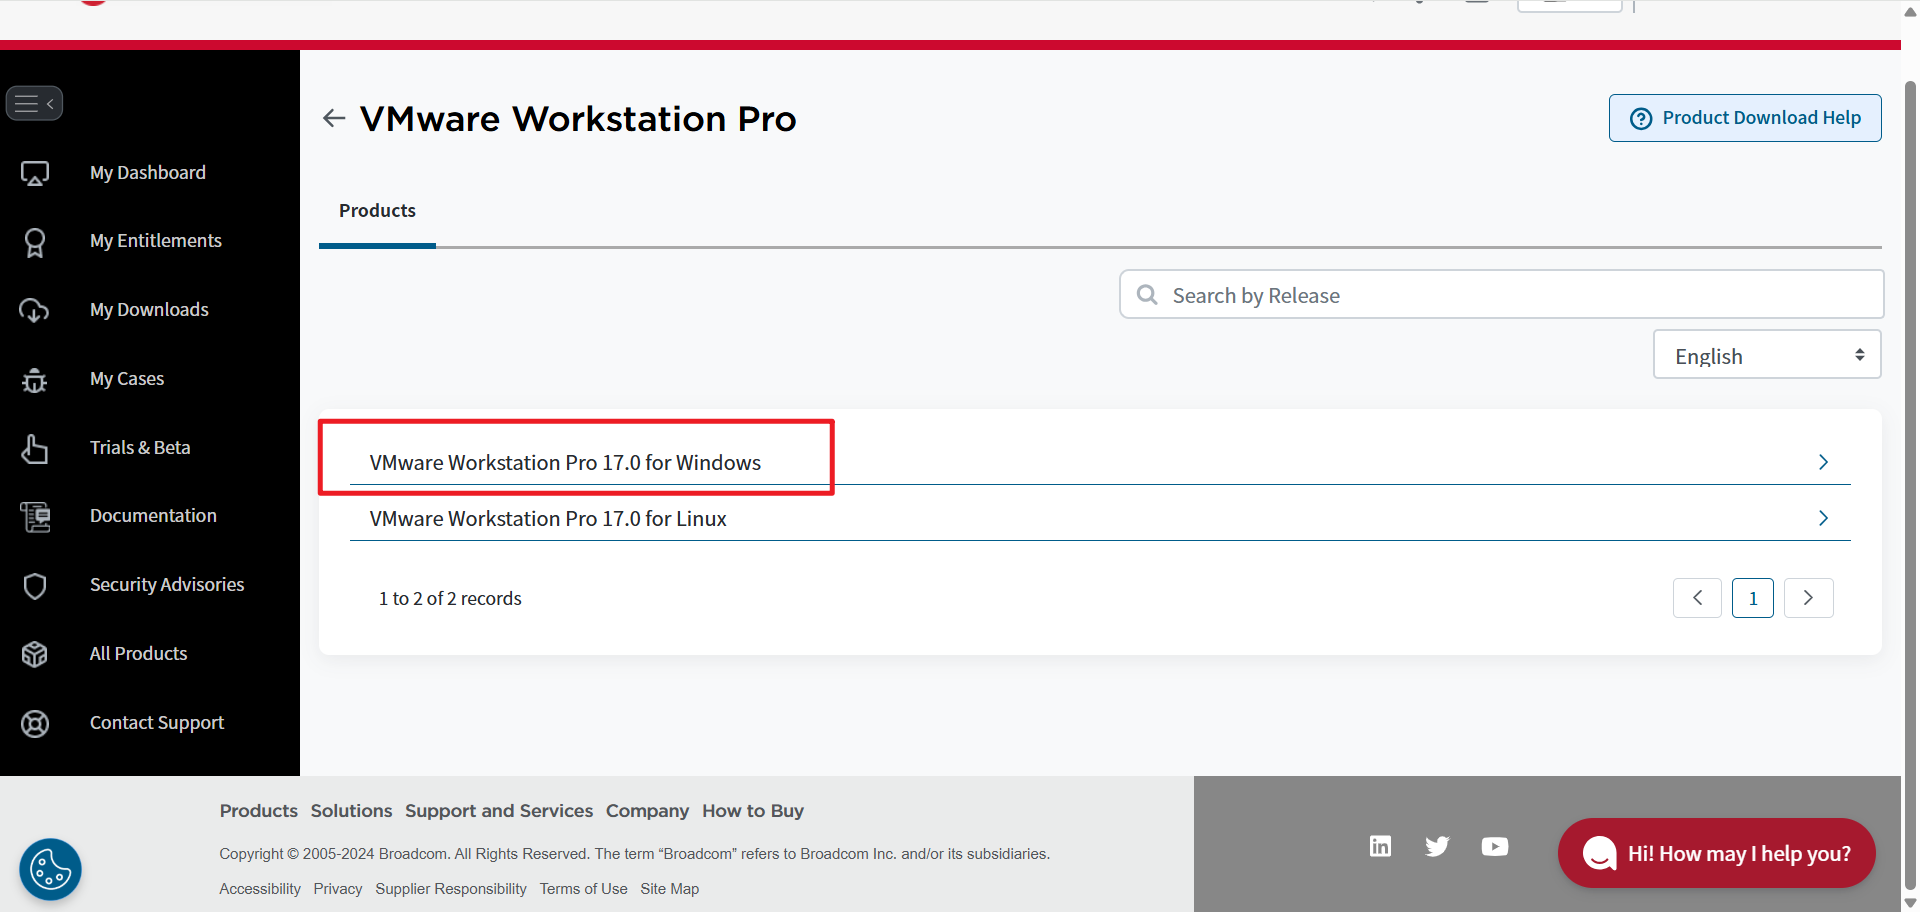The image size is (1920, 912).
Task: Click the My Entitlements ribbon icon
Action: pos(35,242)
